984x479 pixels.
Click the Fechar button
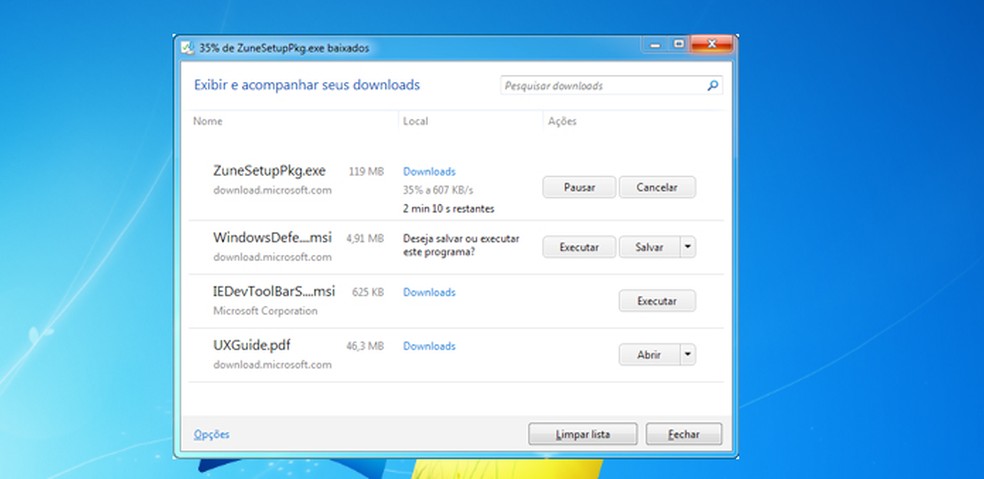(x=684, y=434)
